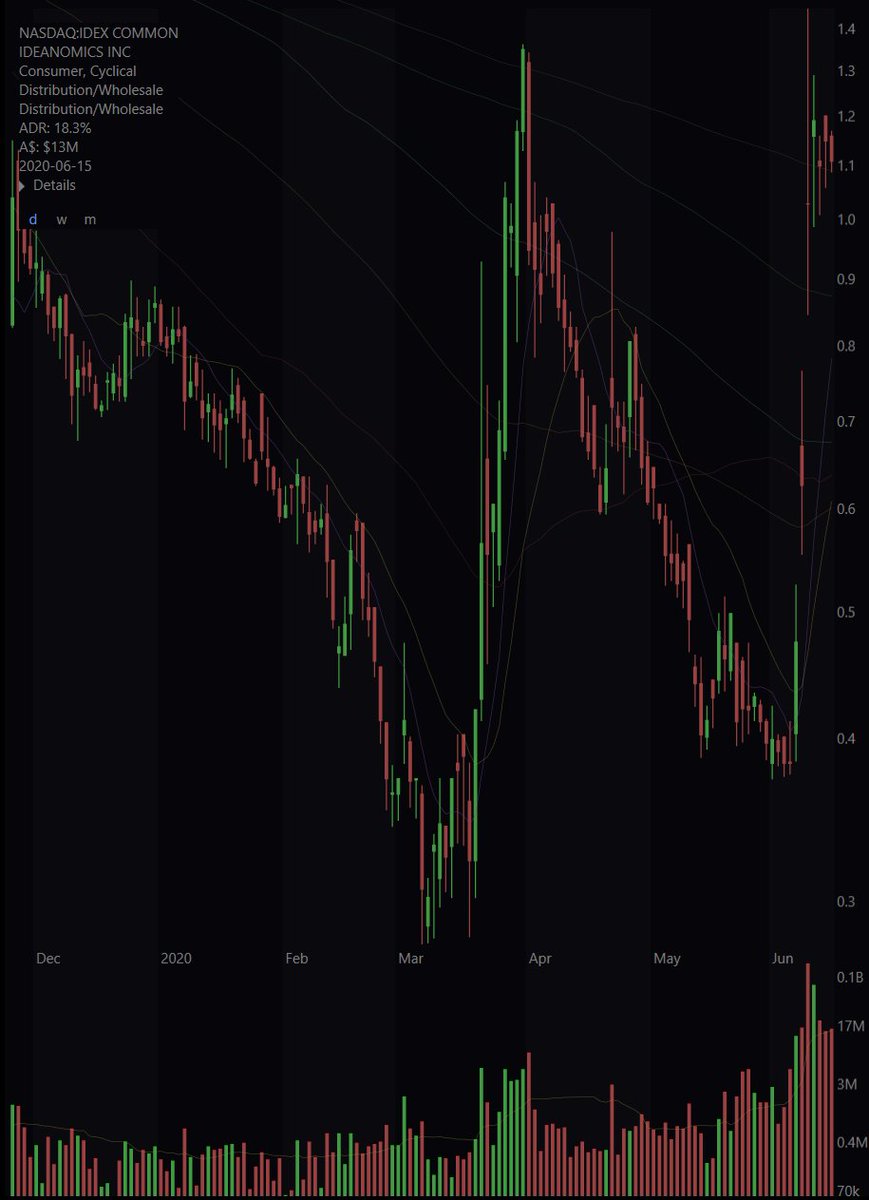Screen dimensions: 869x1200
Task: Select the daily 'd' timeframe
Action: (x=32, y=219)
